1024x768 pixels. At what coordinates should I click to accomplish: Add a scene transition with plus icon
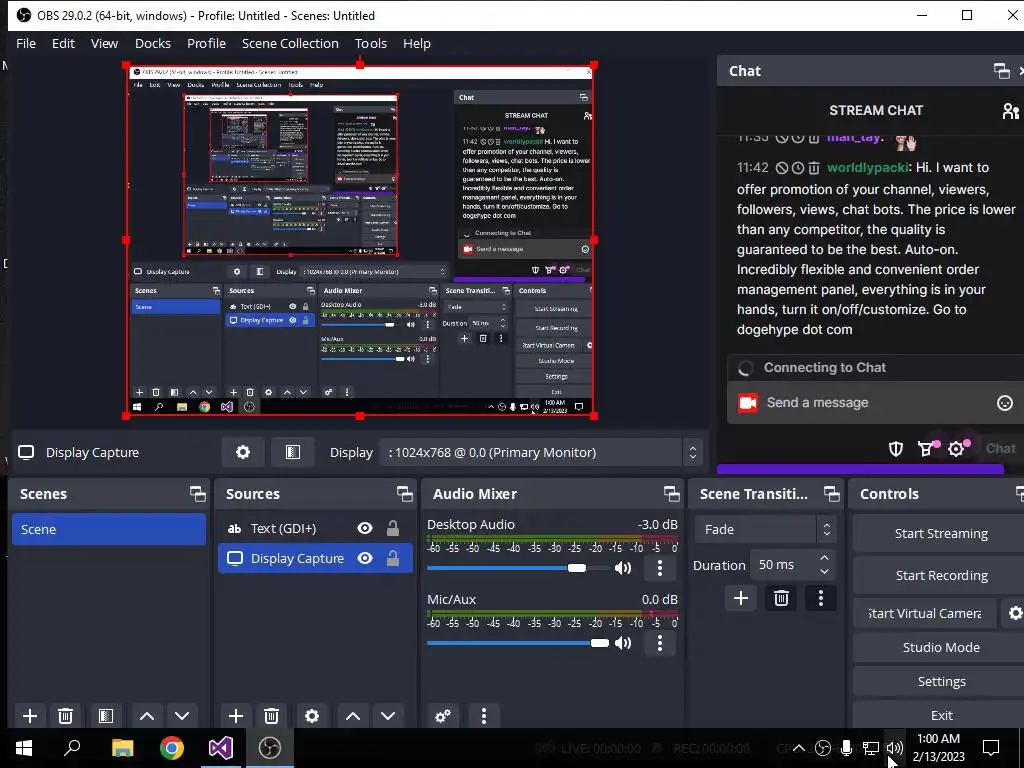[x=741, y=598]
